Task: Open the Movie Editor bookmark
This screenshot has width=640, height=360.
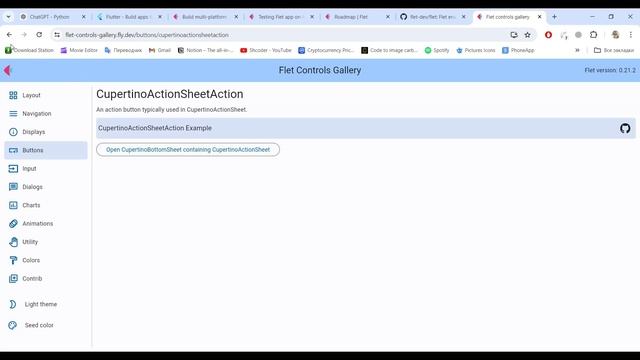Action: click(x=79, y=50)
